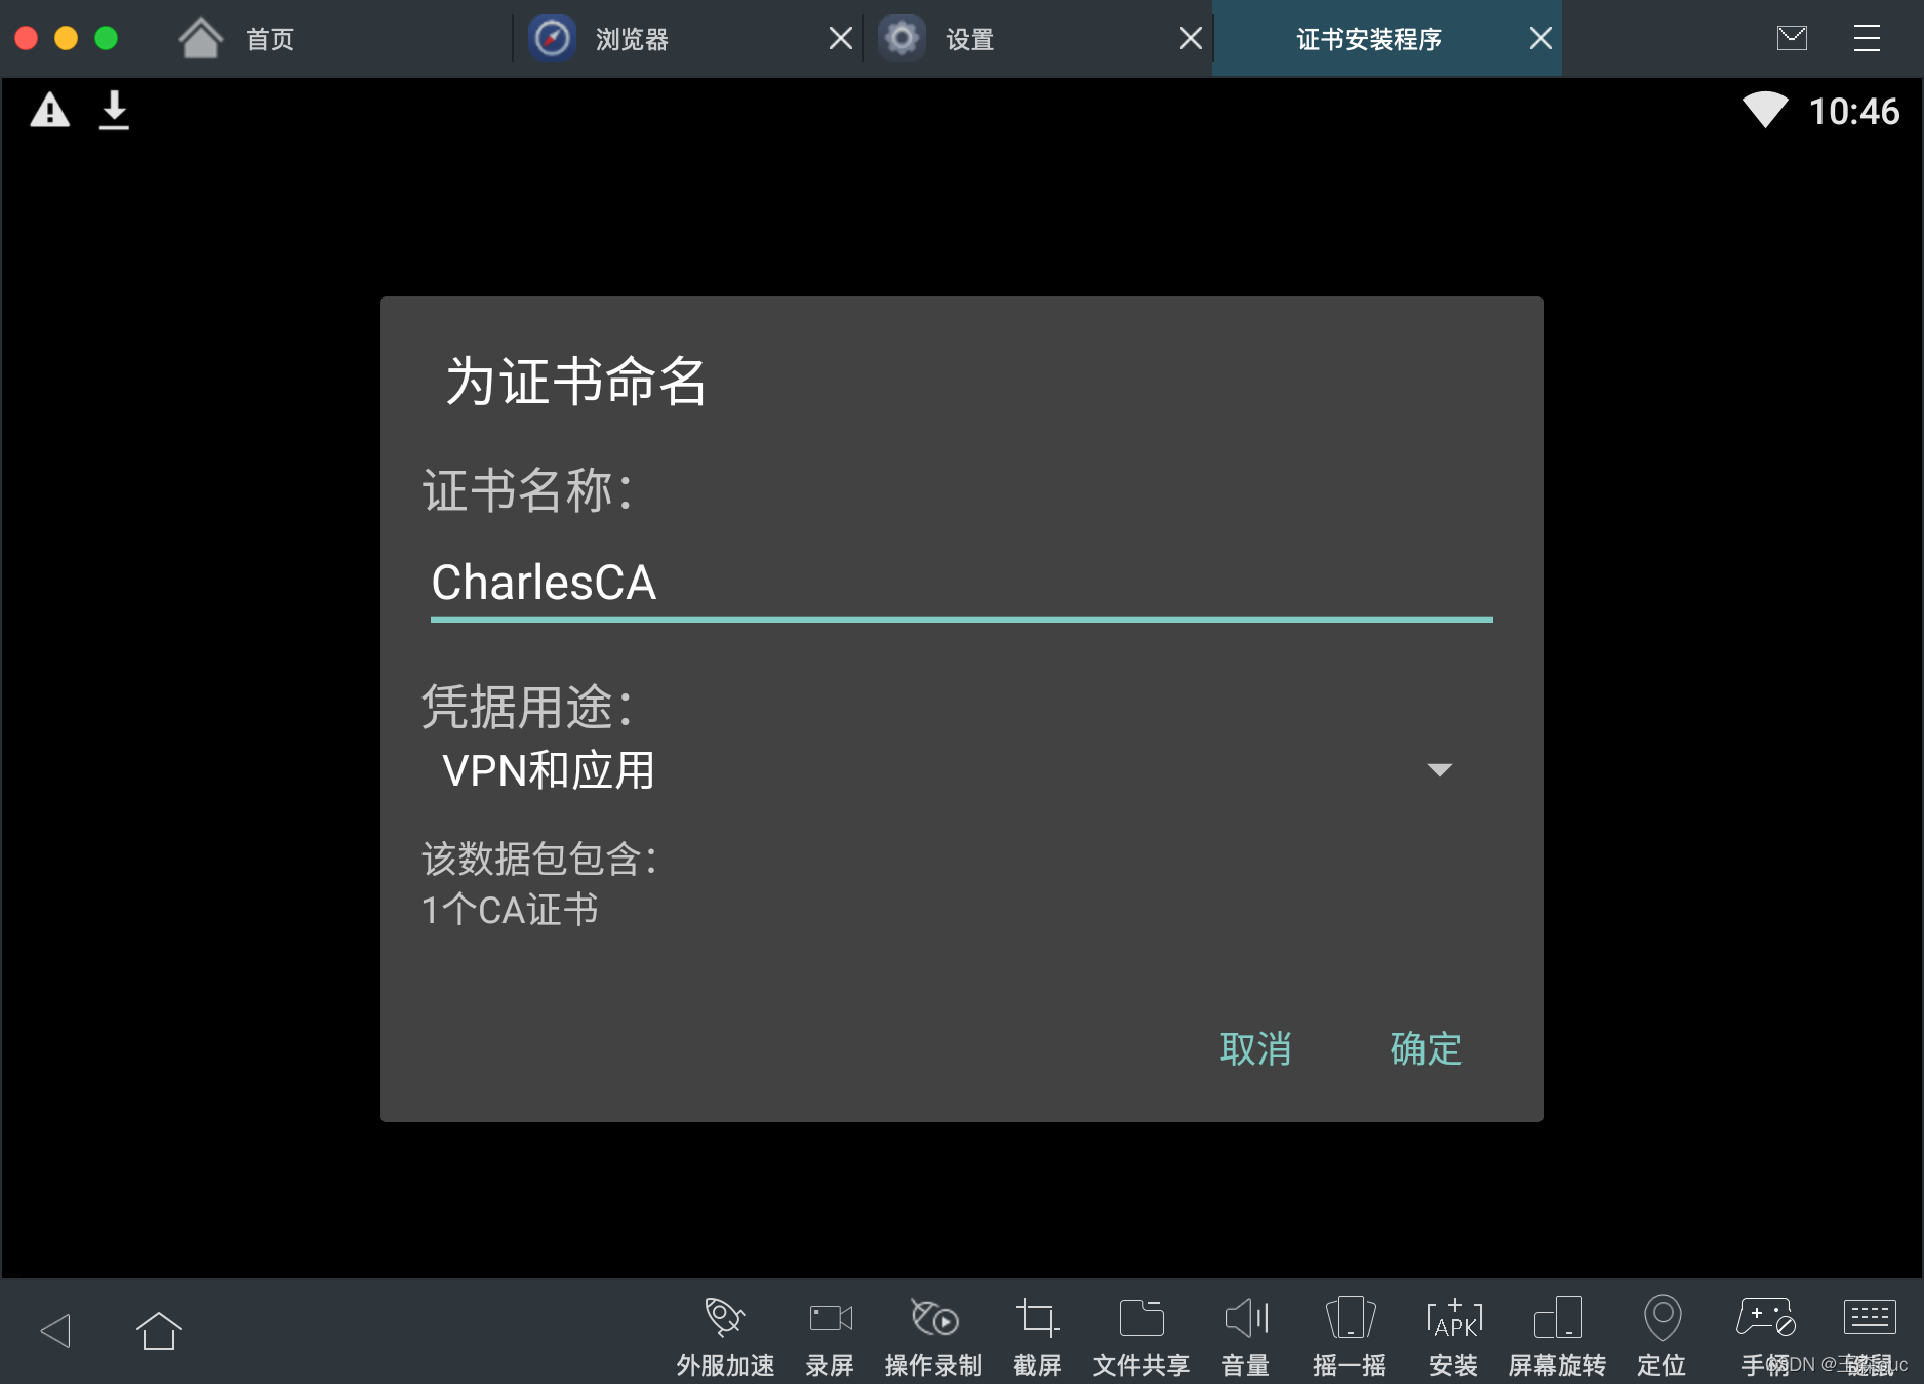The image size is (1924, 1384).
Task: Trigger the 摇一摇 shake function
Action: point(1349,1319)
